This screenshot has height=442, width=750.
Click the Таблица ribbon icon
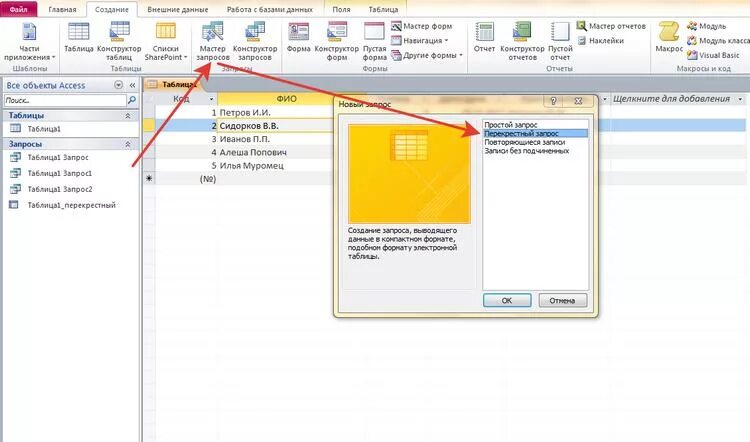[x=78, y=37]
